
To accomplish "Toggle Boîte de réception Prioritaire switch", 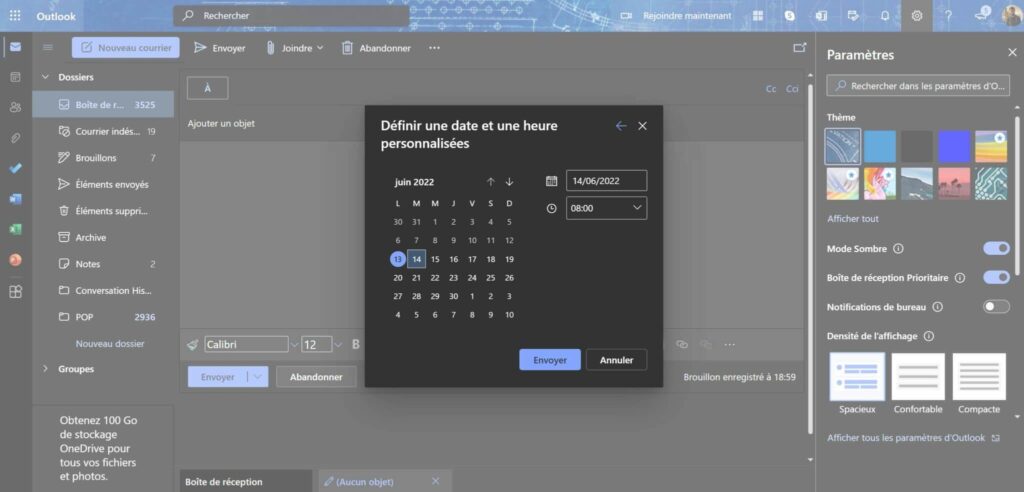I will point(997,278).
